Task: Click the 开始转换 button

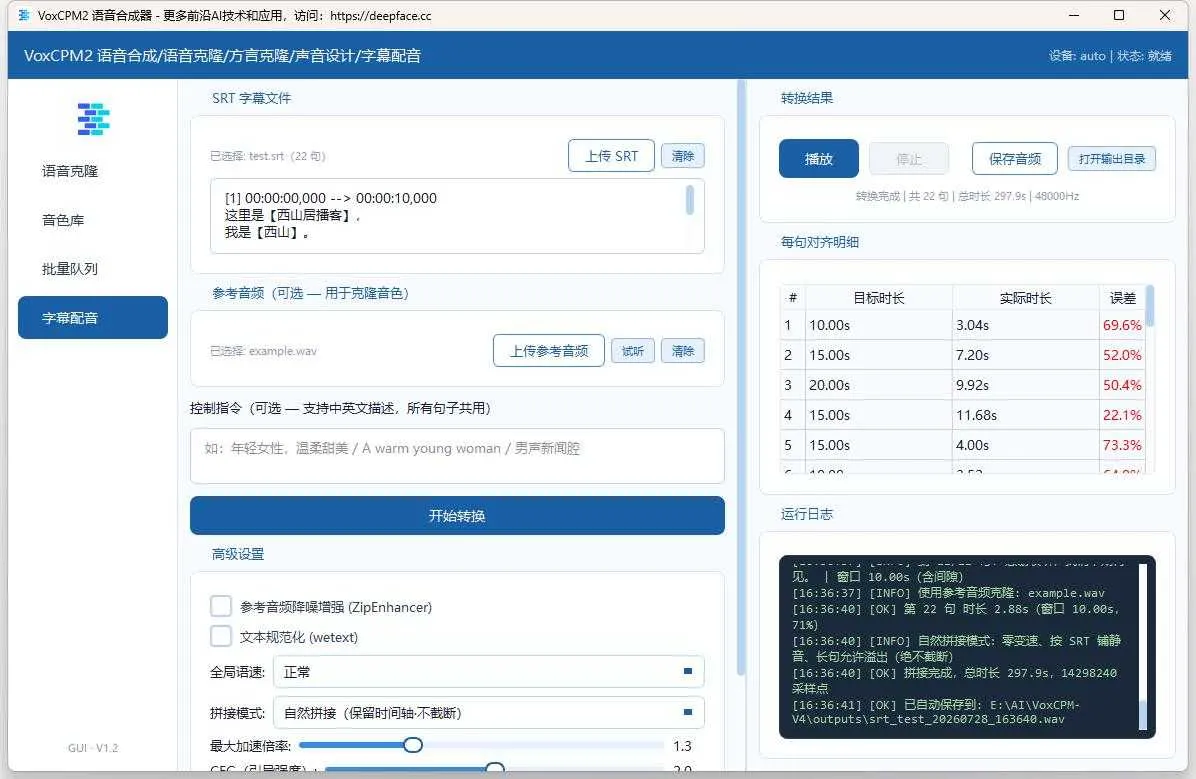Action: [x=457, y=516]
